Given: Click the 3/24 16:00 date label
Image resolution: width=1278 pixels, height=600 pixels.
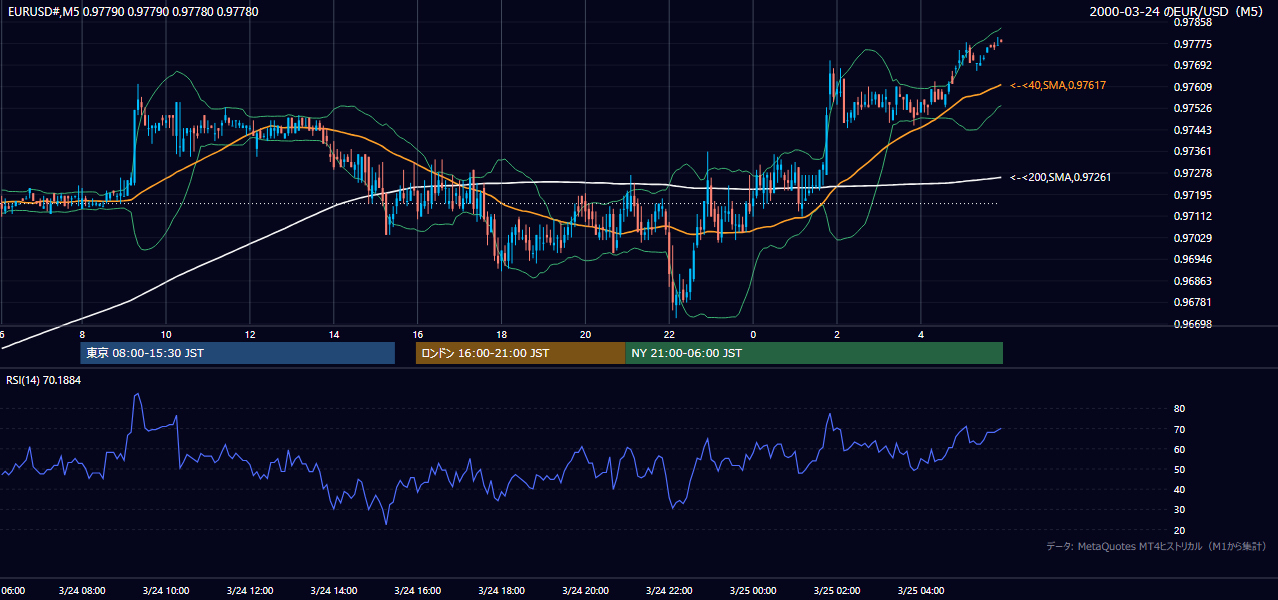Looking at the screenshot, I should tap(418, 591).
